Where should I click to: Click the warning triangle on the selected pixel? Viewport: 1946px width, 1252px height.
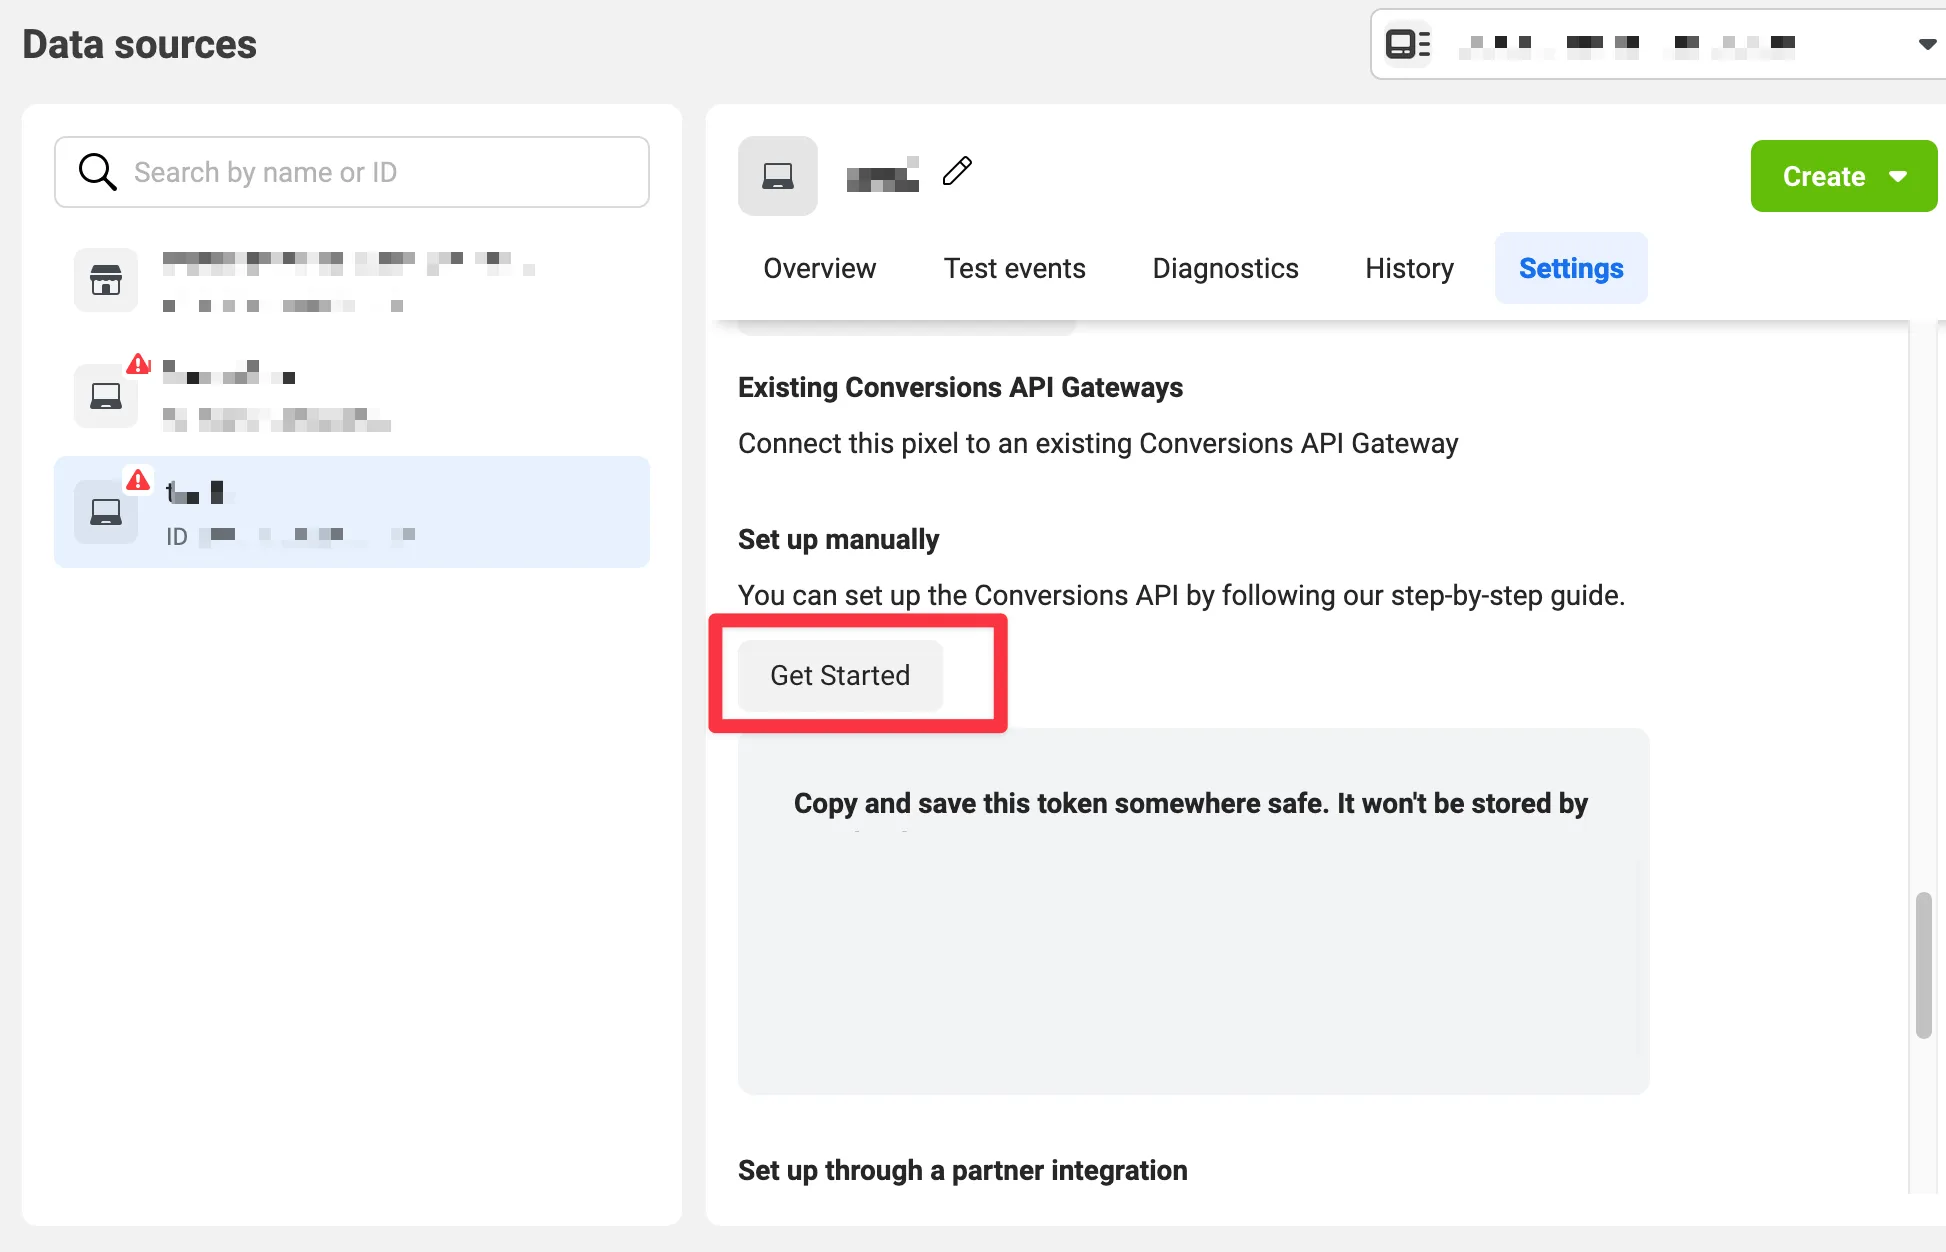[x=138, y=481]
